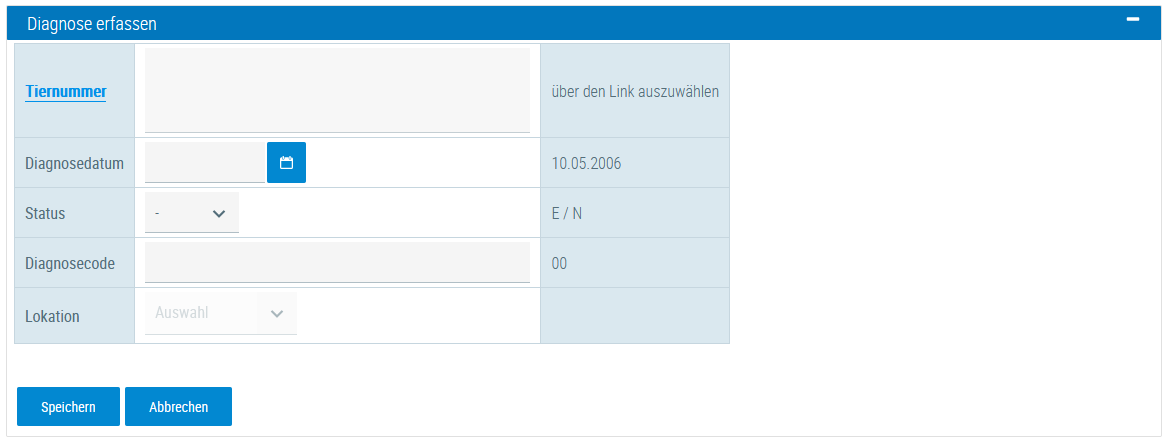This screenshot has width=1170, height=443.
Task: Click the Status row label
Action: (45, 213)
